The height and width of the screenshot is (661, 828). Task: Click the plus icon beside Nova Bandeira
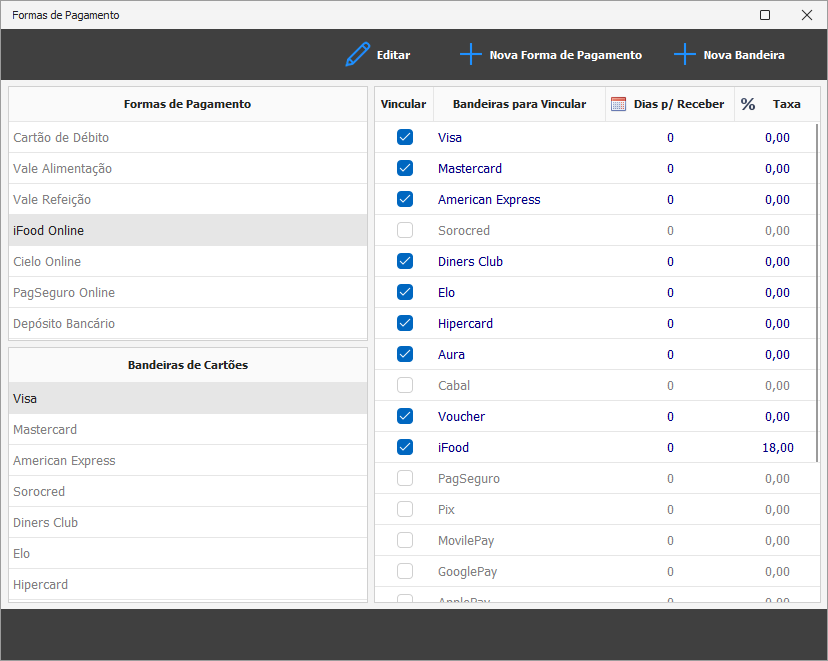pos(684,55)
